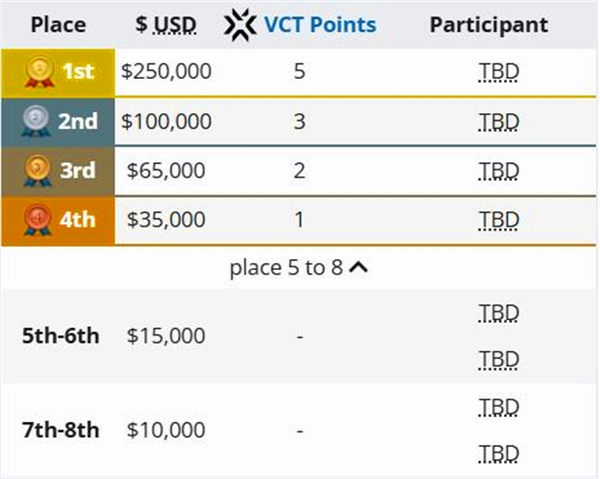Select the 5th-6th place label

60,336
